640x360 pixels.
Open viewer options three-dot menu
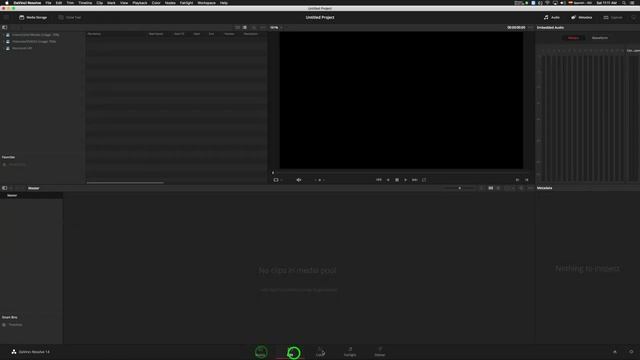coord(530,27)
